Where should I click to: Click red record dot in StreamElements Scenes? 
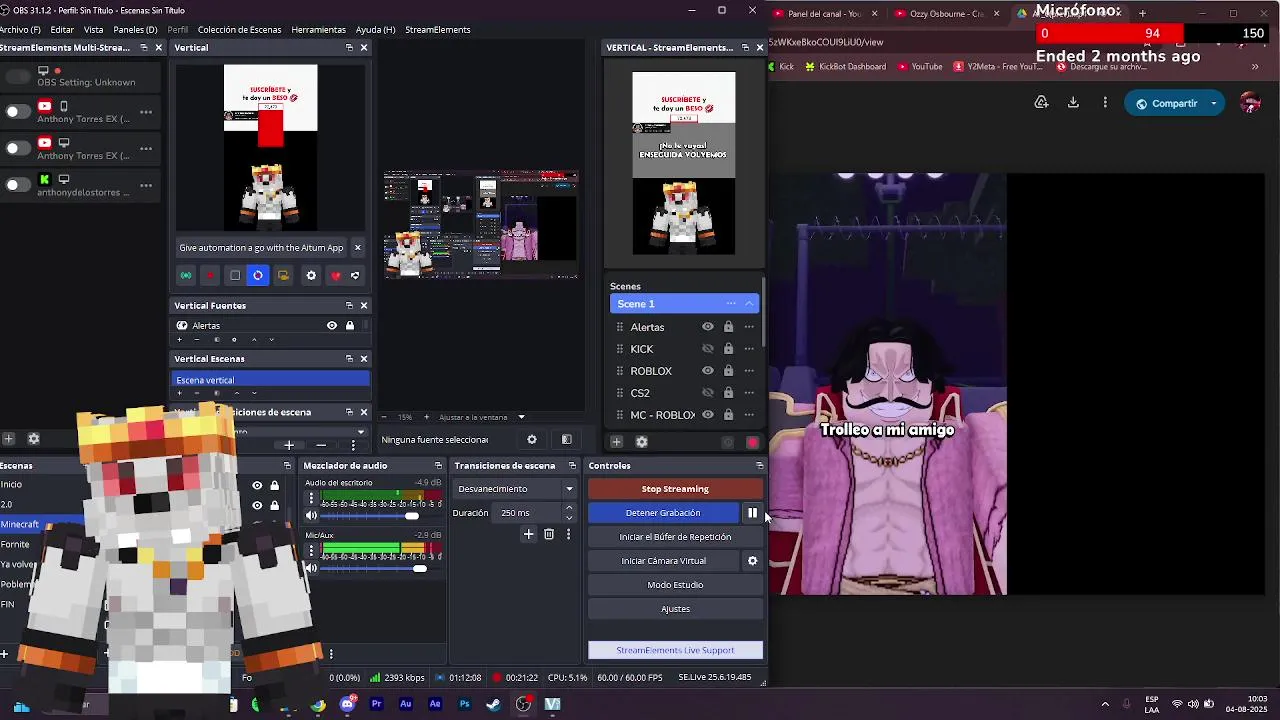[x=753, y=442]
